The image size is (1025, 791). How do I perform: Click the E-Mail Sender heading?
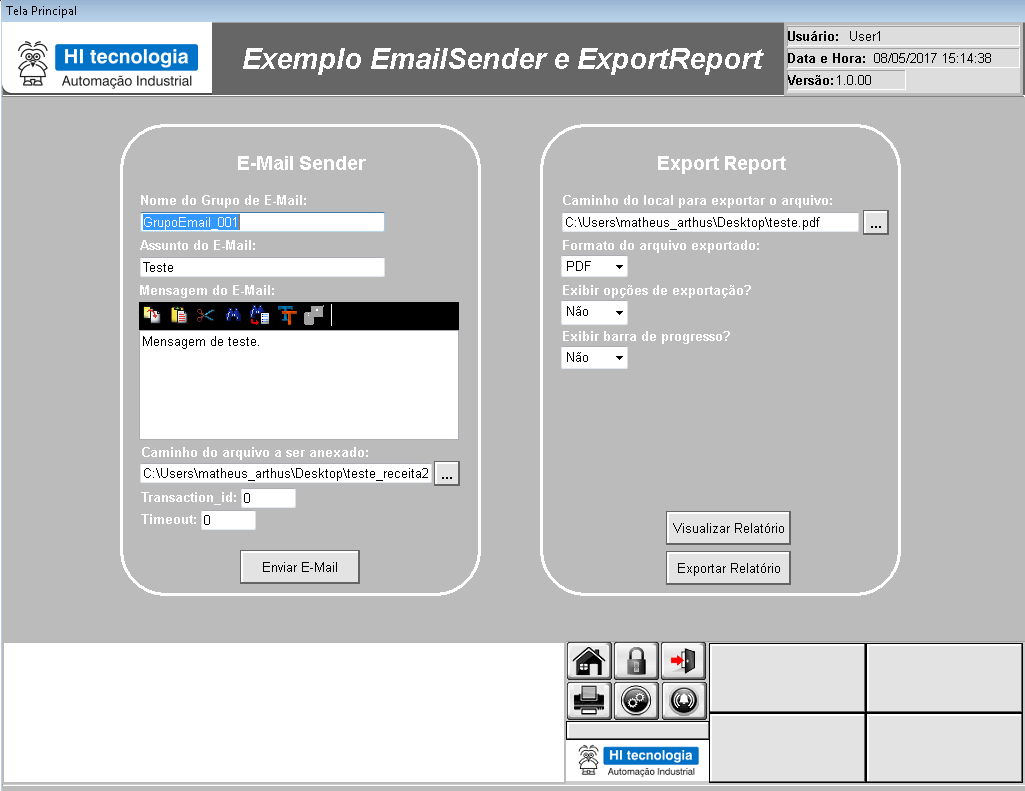pos(301,163)
